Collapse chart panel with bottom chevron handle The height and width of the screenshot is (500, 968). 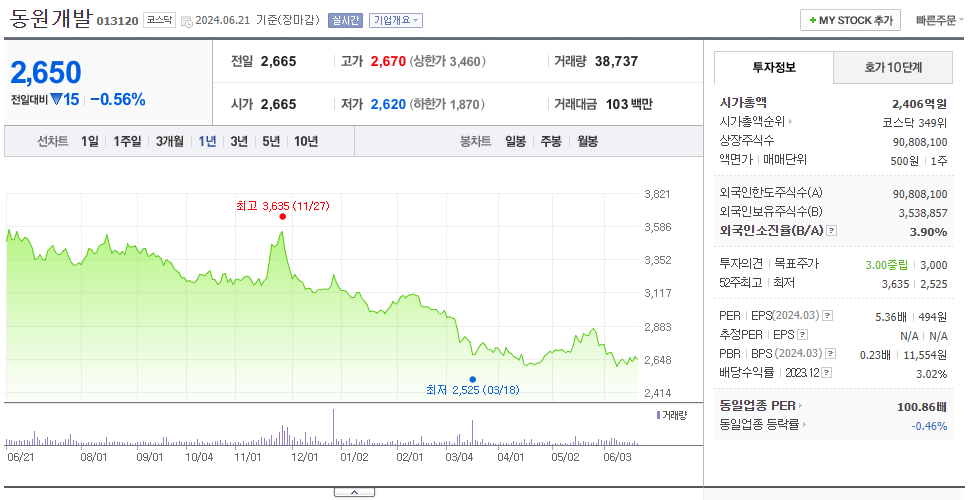pyautogui.click(x=354, y=492)
